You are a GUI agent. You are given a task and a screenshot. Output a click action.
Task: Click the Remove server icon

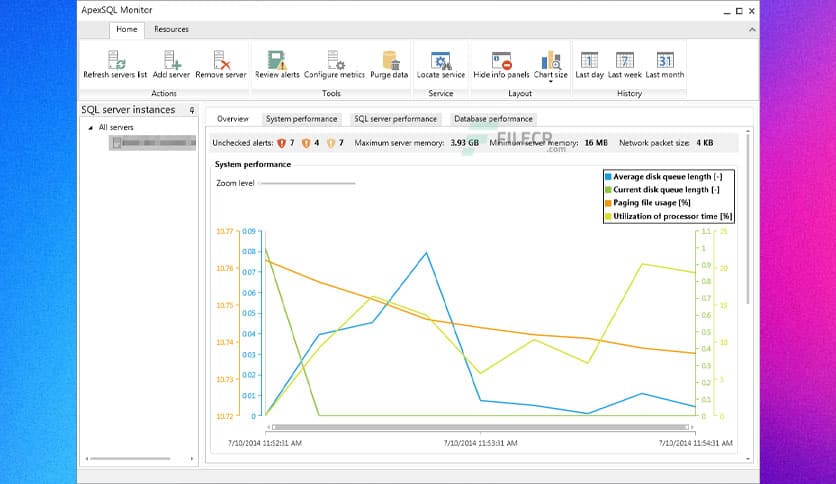[x=221, y=64]
